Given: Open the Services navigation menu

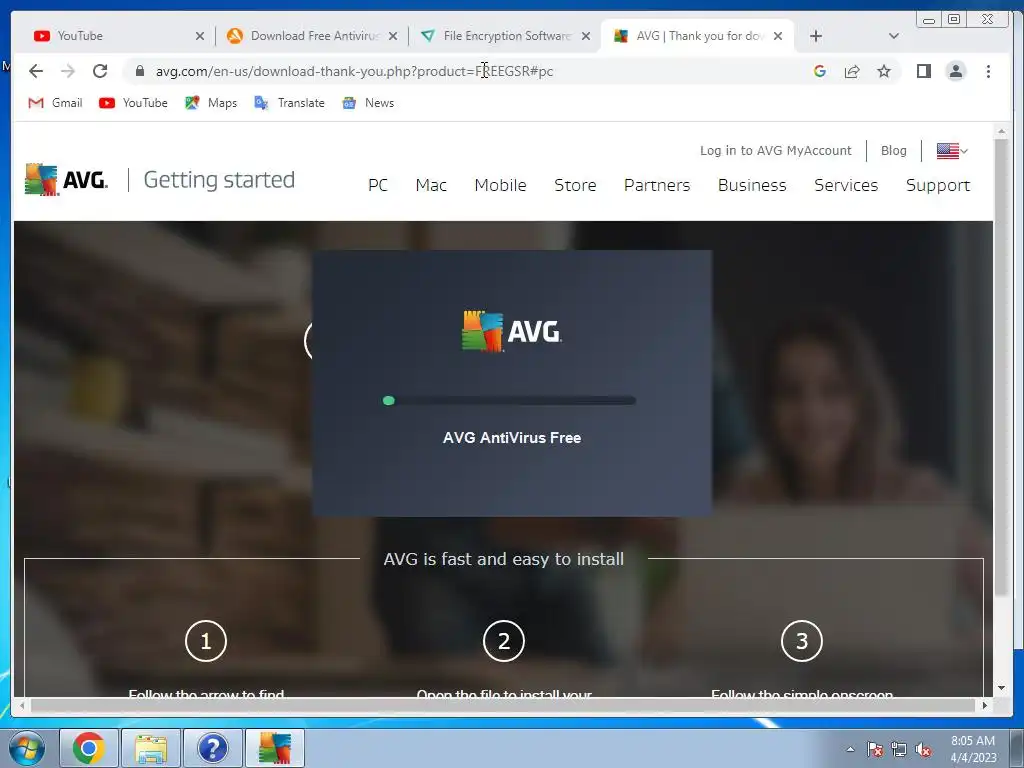Looking at the screenshot, I should click(x=846, y=185).
